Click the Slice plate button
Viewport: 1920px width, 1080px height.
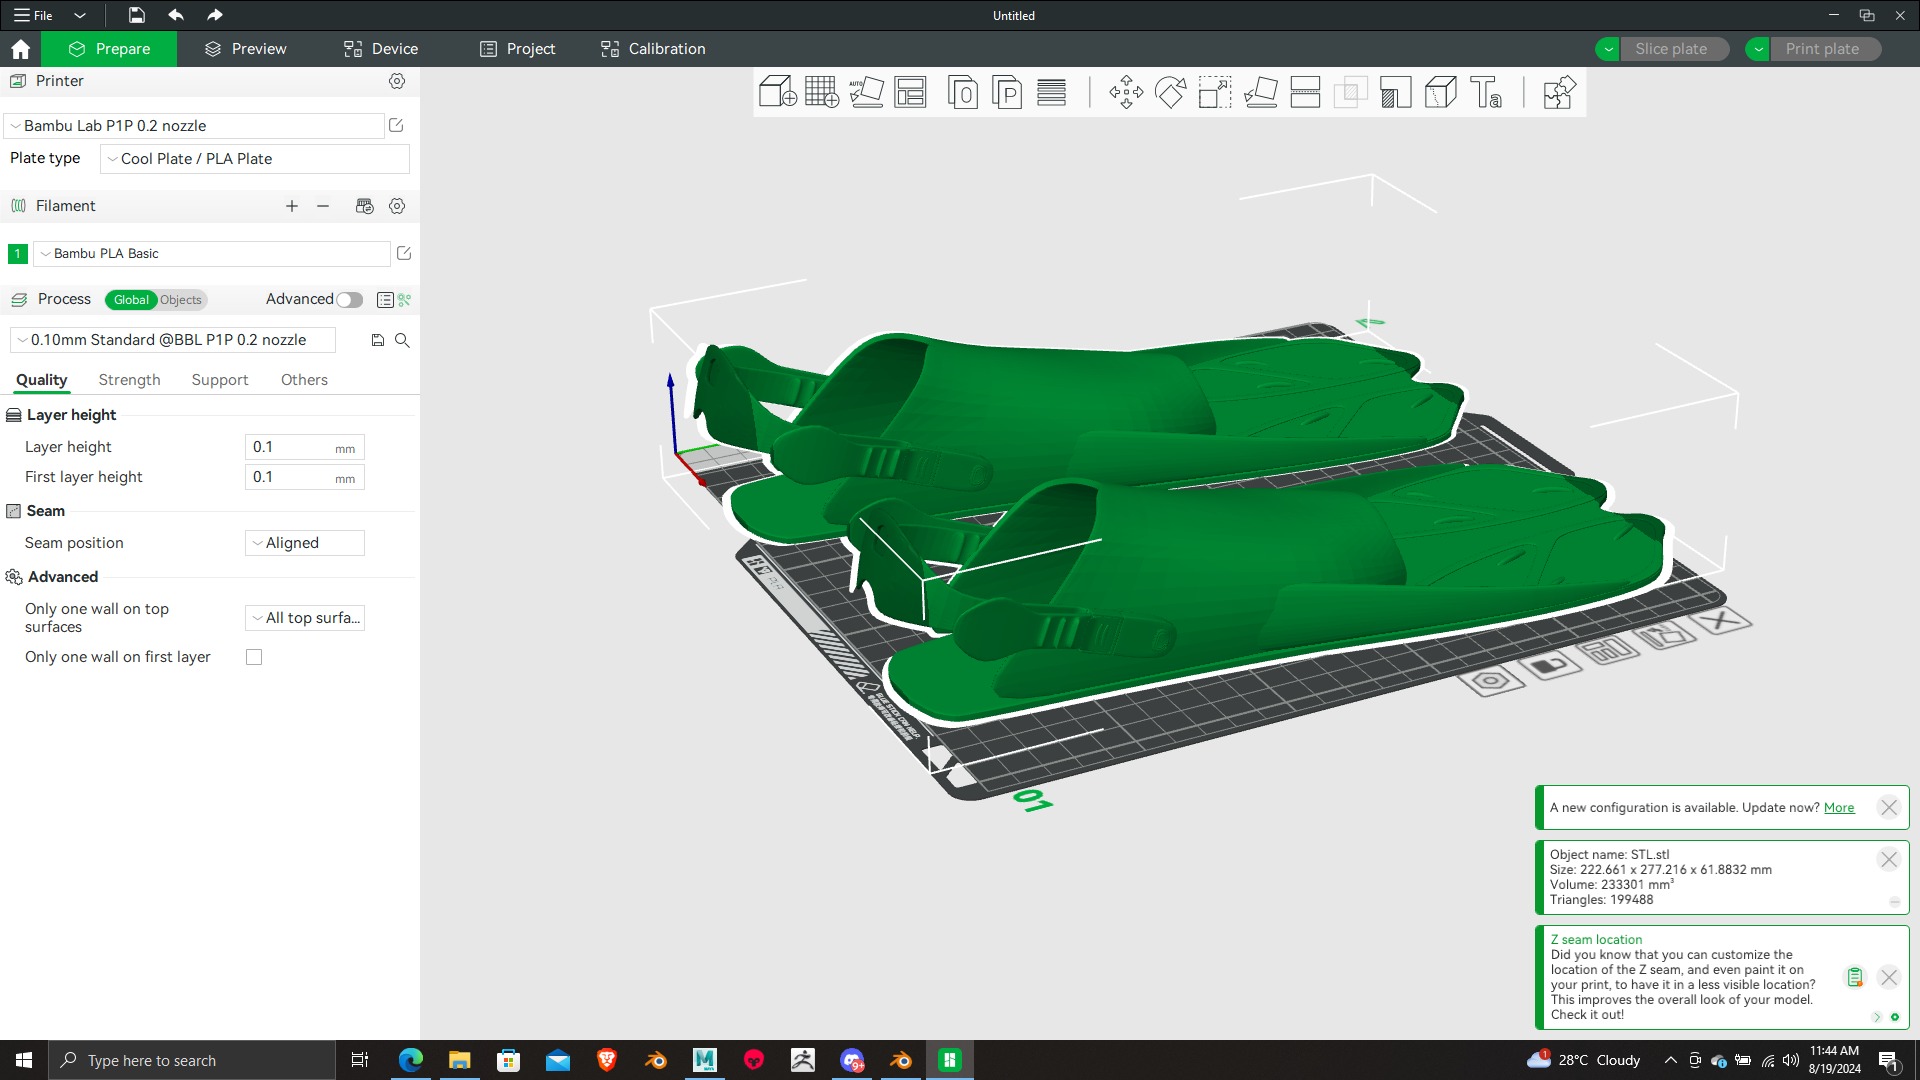[x=1674, y=49]
